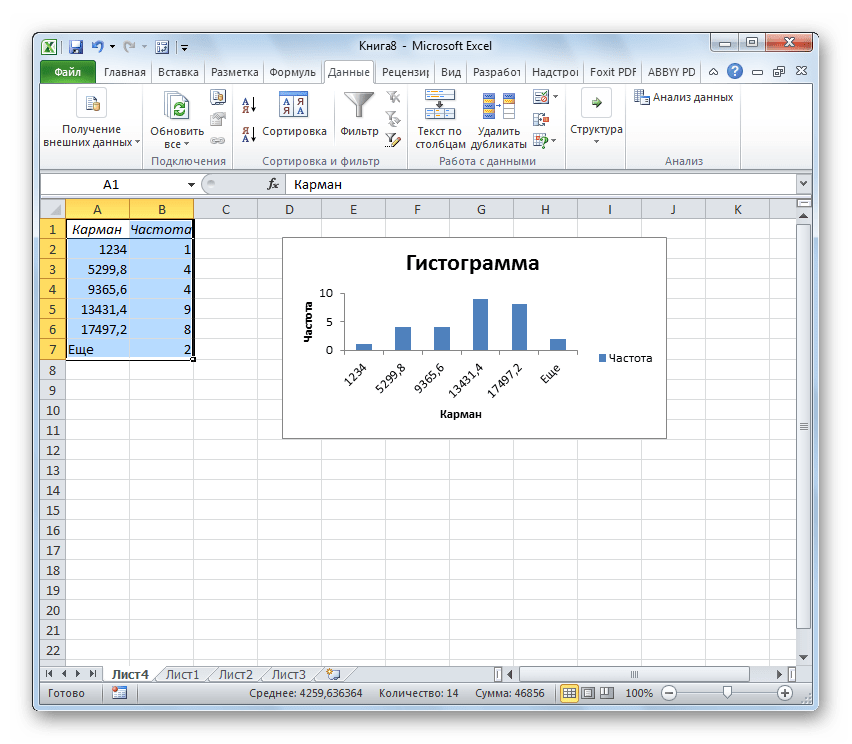
Task: Open Excel Help question mark icon
Action: pos(735,72)
